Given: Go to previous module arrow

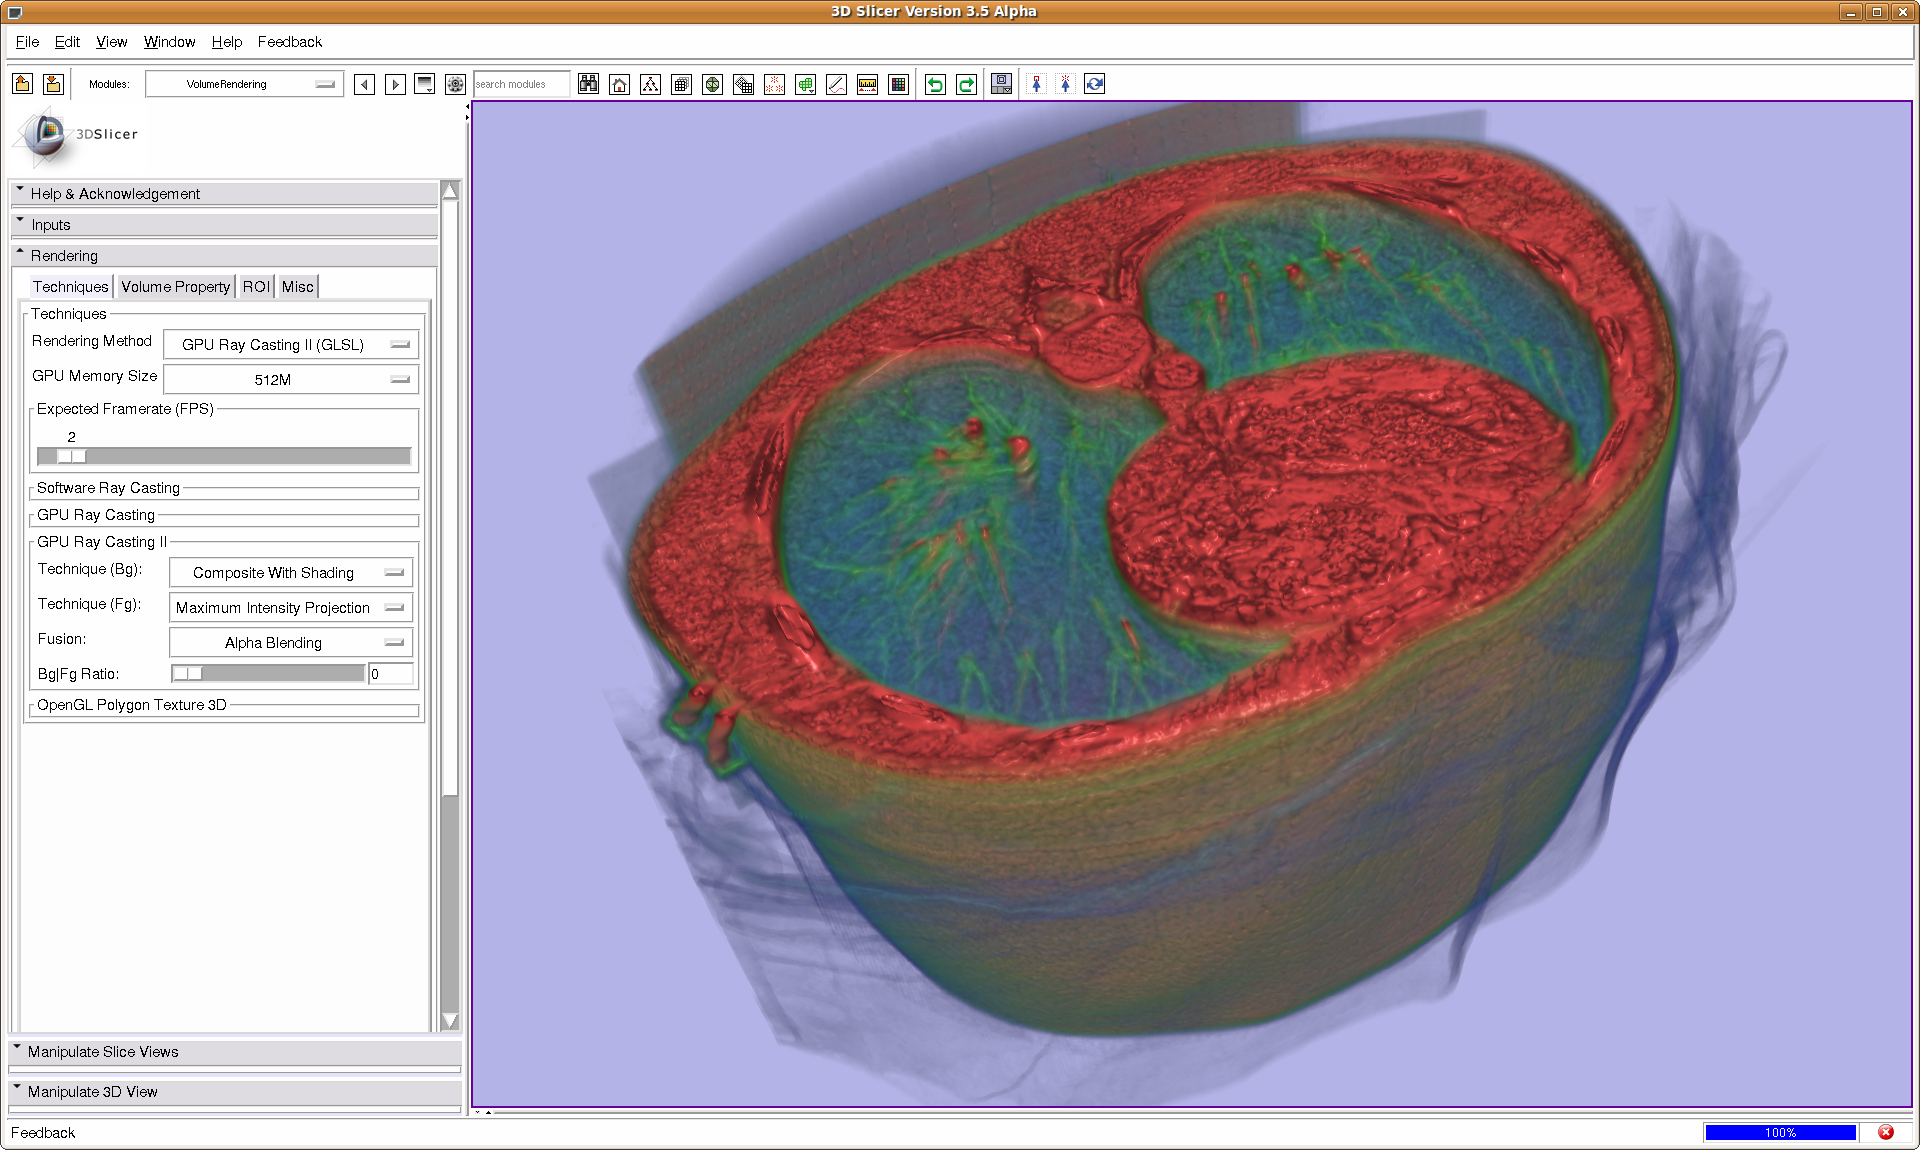Looking at the screenshot, I should point(365,84).
